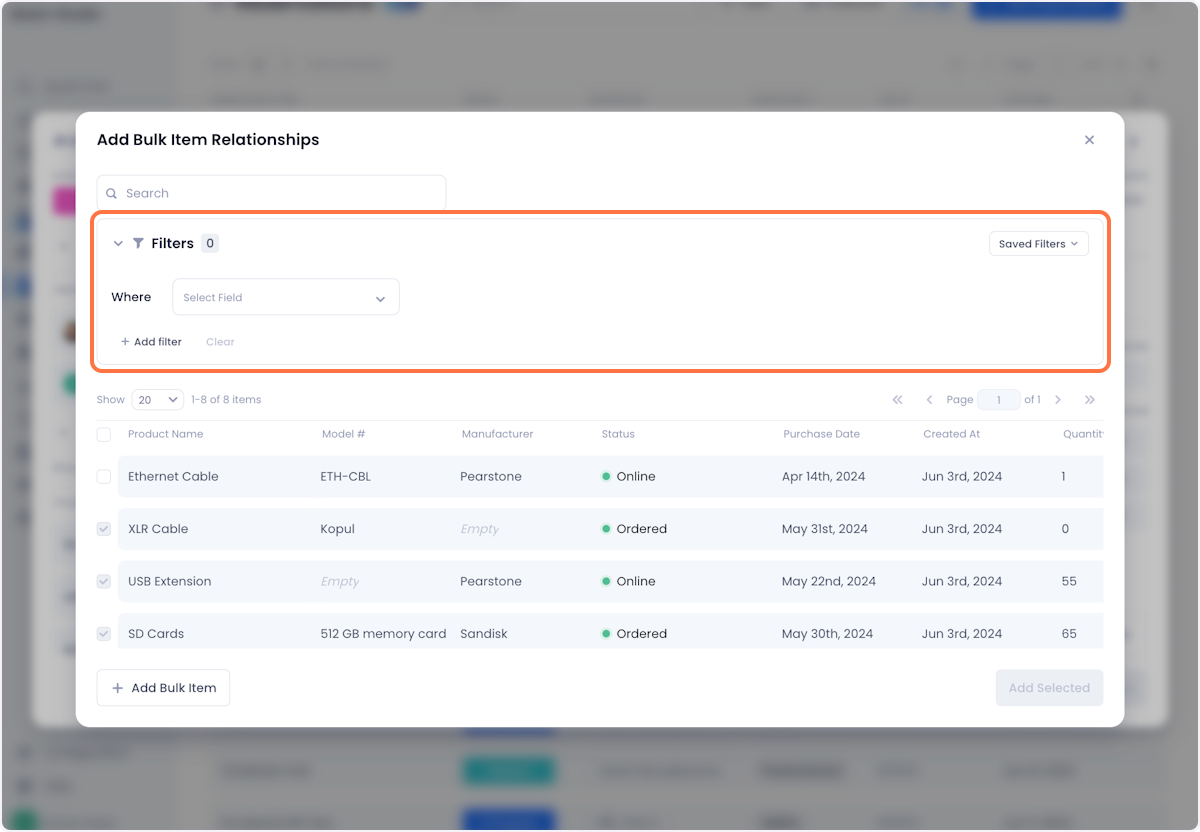Viewport: 1200px width, 832px height.
Task: Click the Page number input field
Action: coord(998,399)
